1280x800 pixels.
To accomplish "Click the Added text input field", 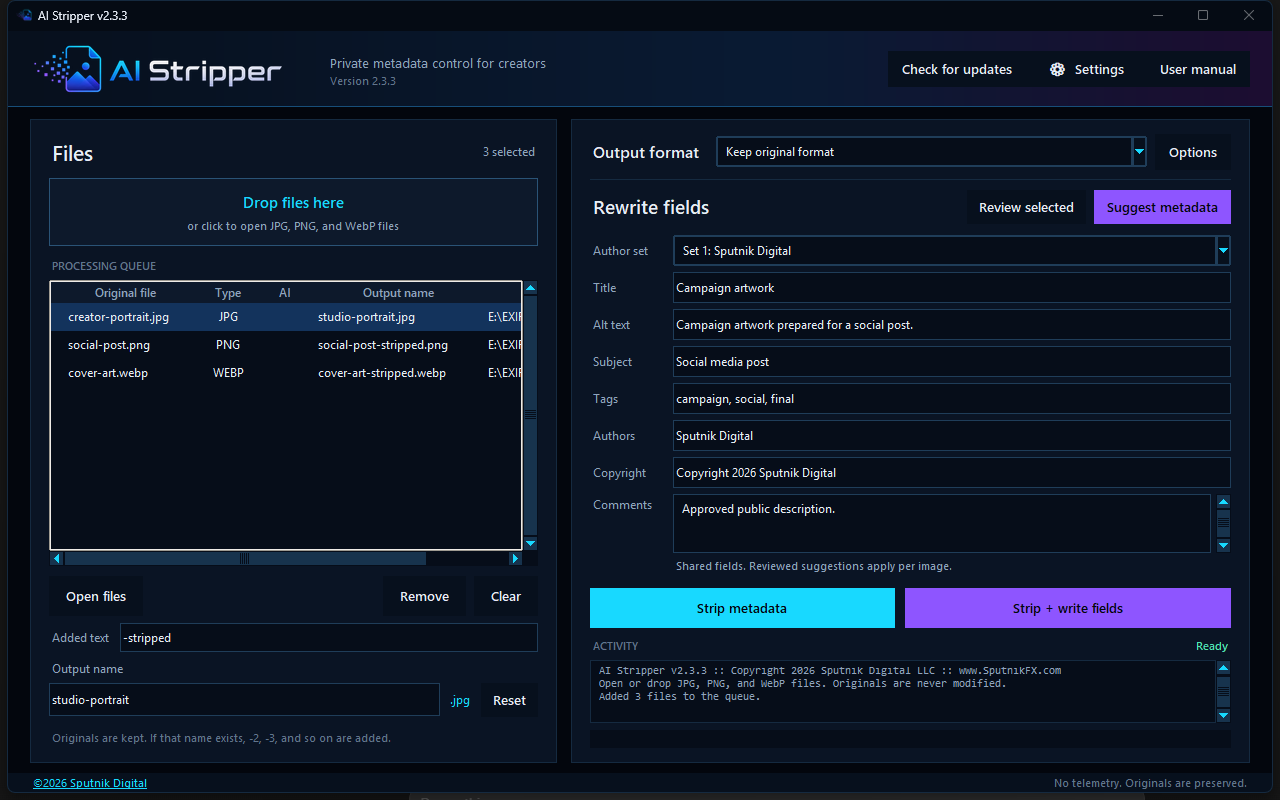I will pos(329,638).
